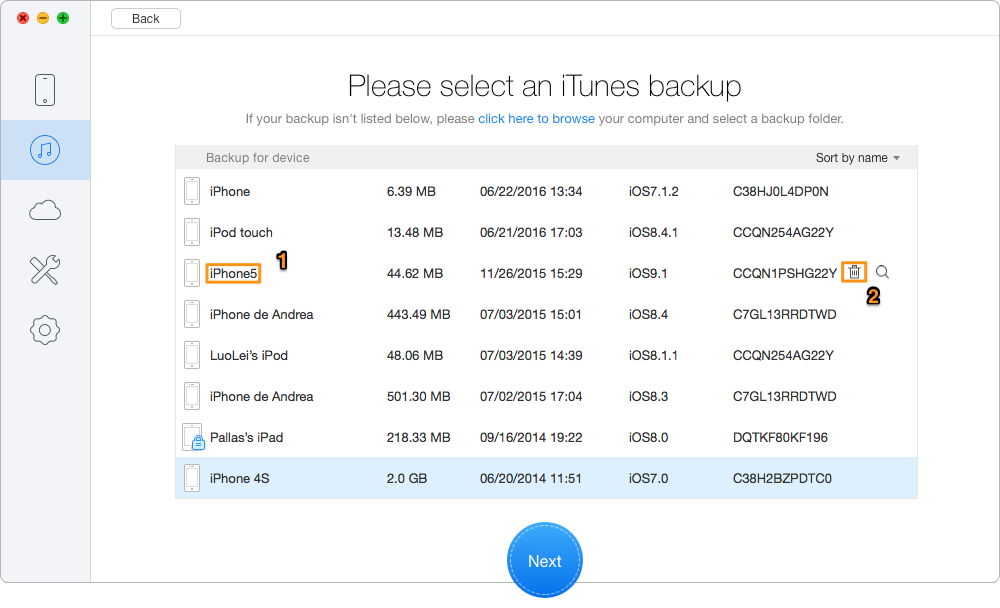Click iOS version 'iOS8.1.1'
The image size is (1000, 608).
(x=653, y=355)
